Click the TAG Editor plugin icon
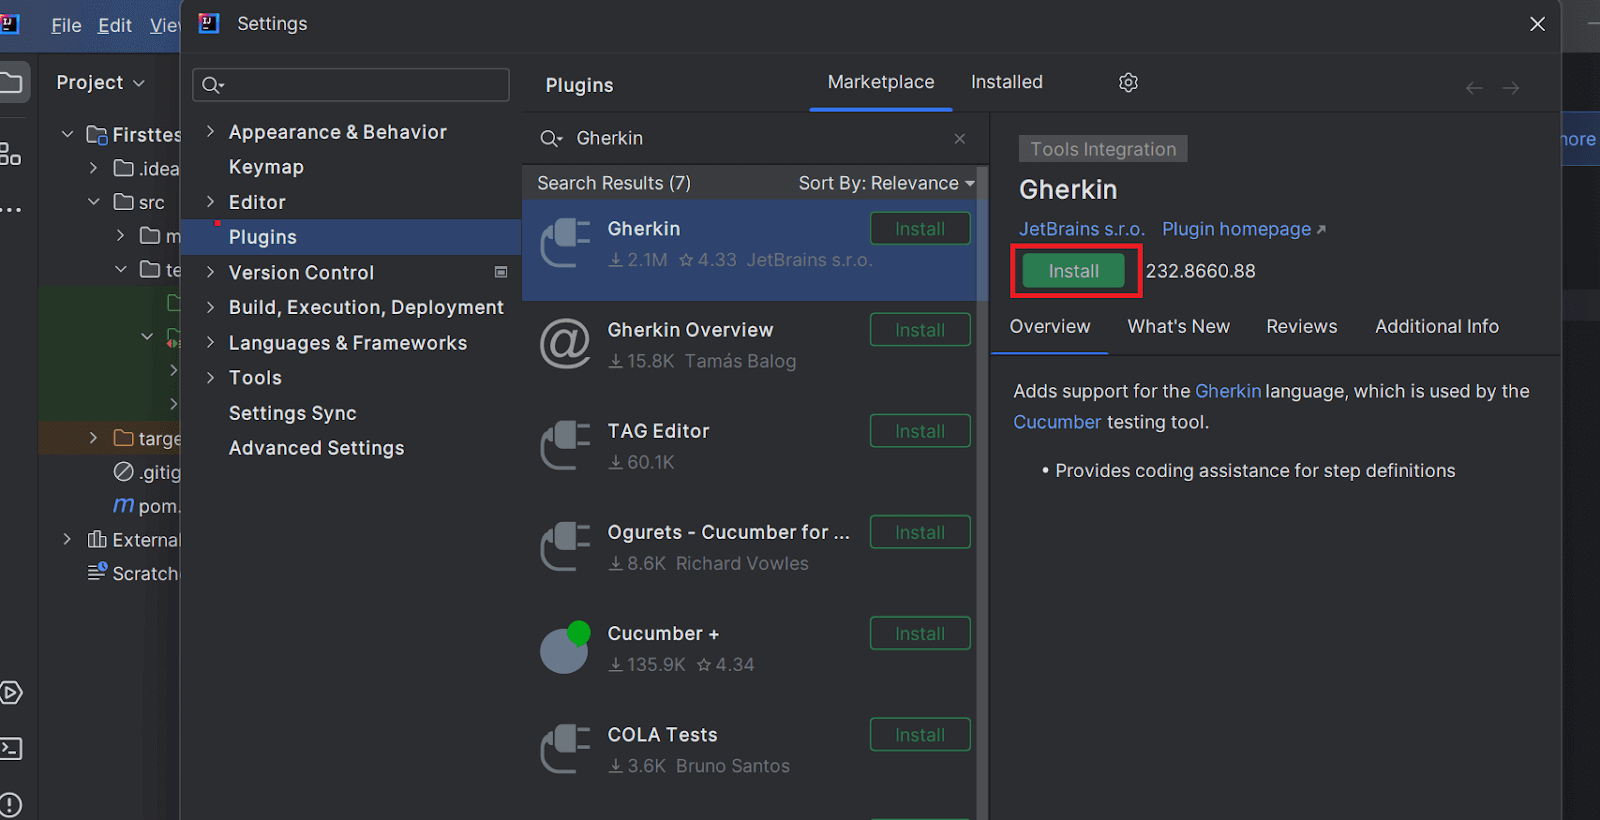Image resolution: width=1600 pixels, height=820 pixels. 565,445
